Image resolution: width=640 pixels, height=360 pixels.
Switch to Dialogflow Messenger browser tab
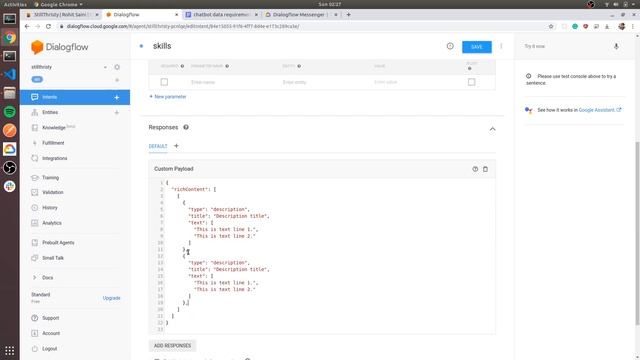point(300,15)
